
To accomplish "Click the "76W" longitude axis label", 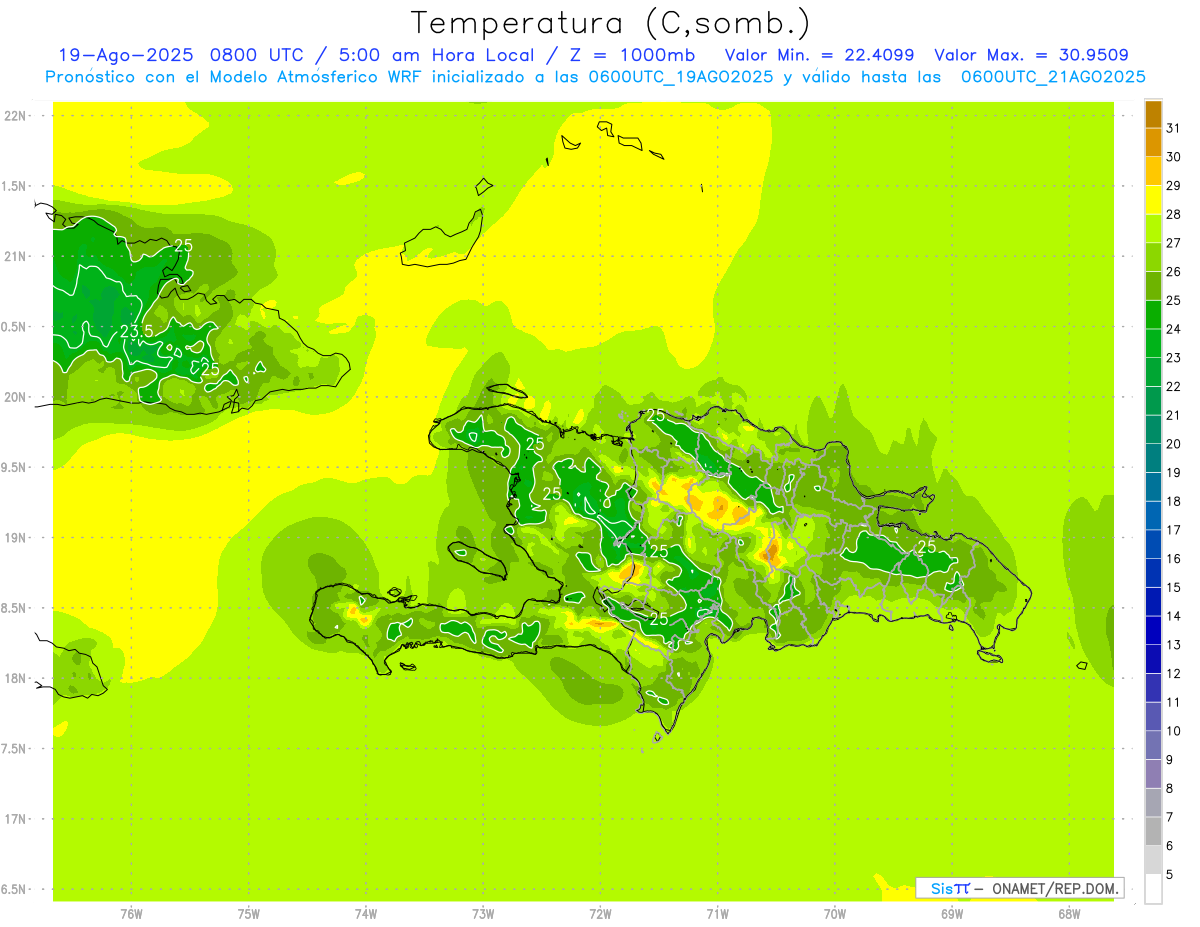I will point(131,914).
